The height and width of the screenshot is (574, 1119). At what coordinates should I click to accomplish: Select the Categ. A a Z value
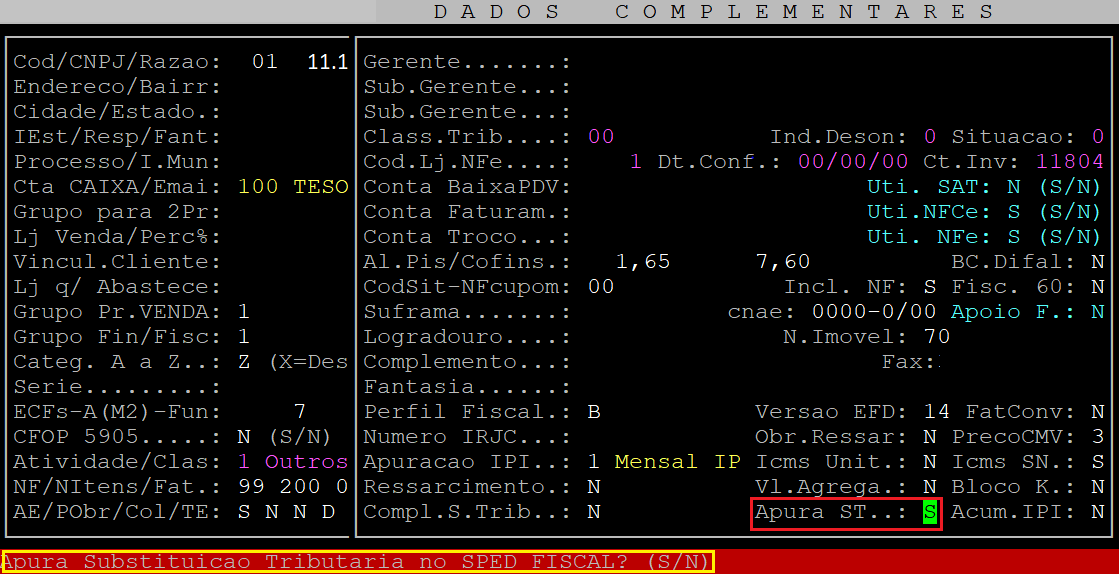[x=244, y=362]
